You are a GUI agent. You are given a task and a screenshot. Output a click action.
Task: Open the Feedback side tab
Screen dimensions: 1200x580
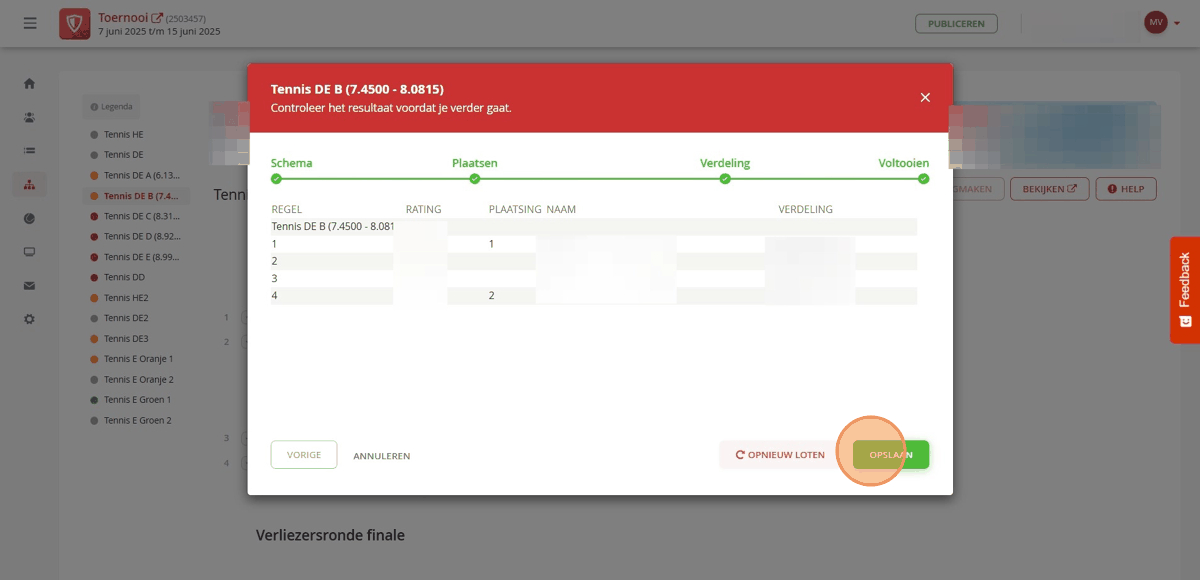pyautogui.click(x=1185, y=290)
